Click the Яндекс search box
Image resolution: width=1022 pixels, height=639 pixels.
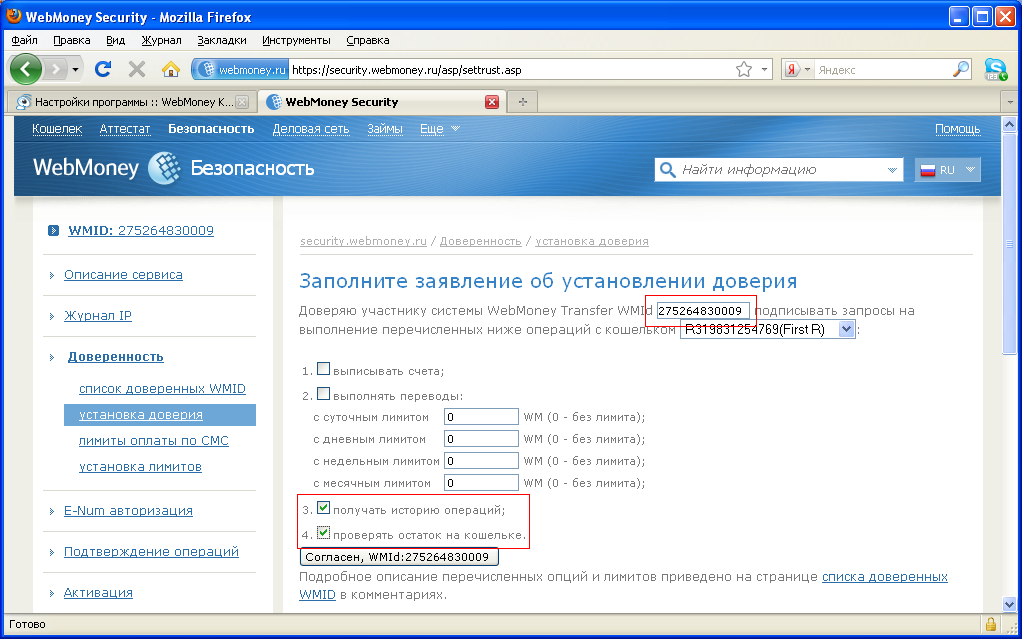pos(883,69)
